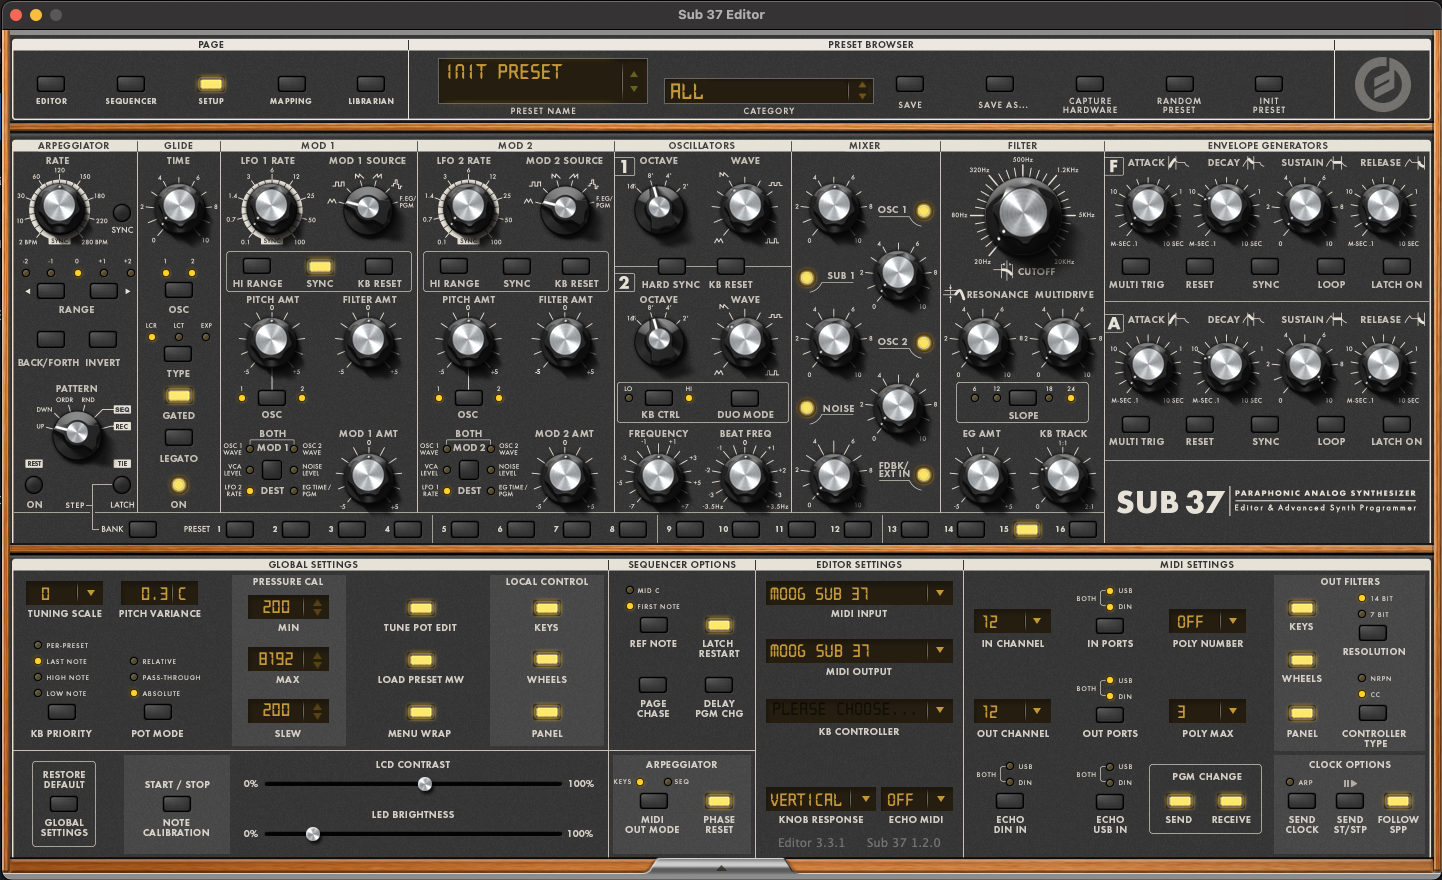
Task: Open the Knob Response dropdown
Action: 821,800
